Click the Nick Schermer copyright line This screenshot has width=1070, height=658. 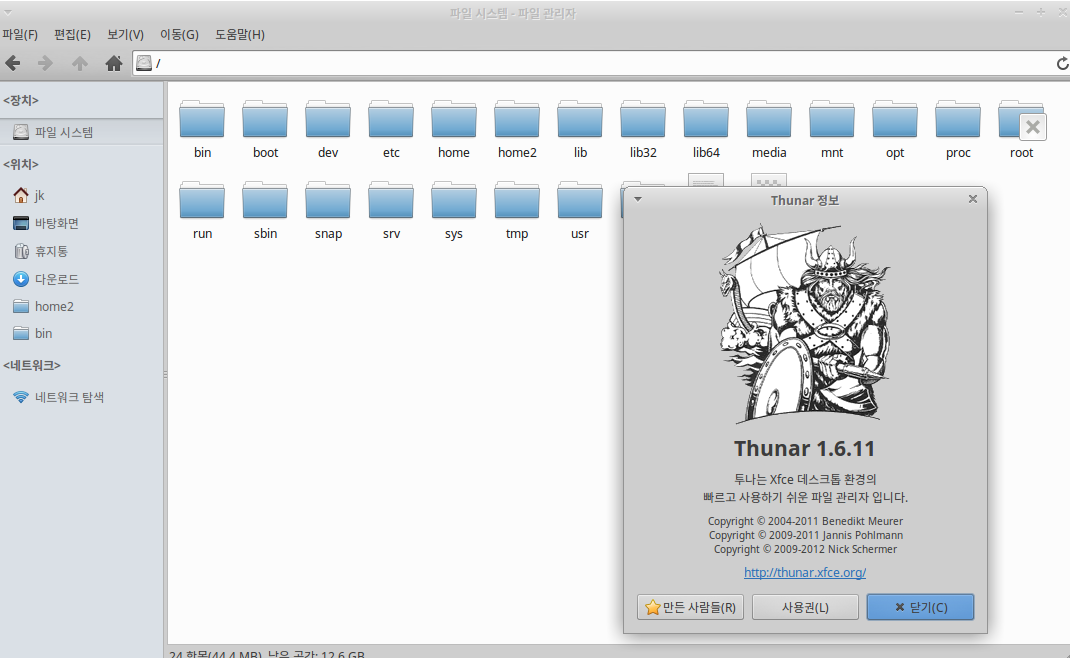(805, 549)
